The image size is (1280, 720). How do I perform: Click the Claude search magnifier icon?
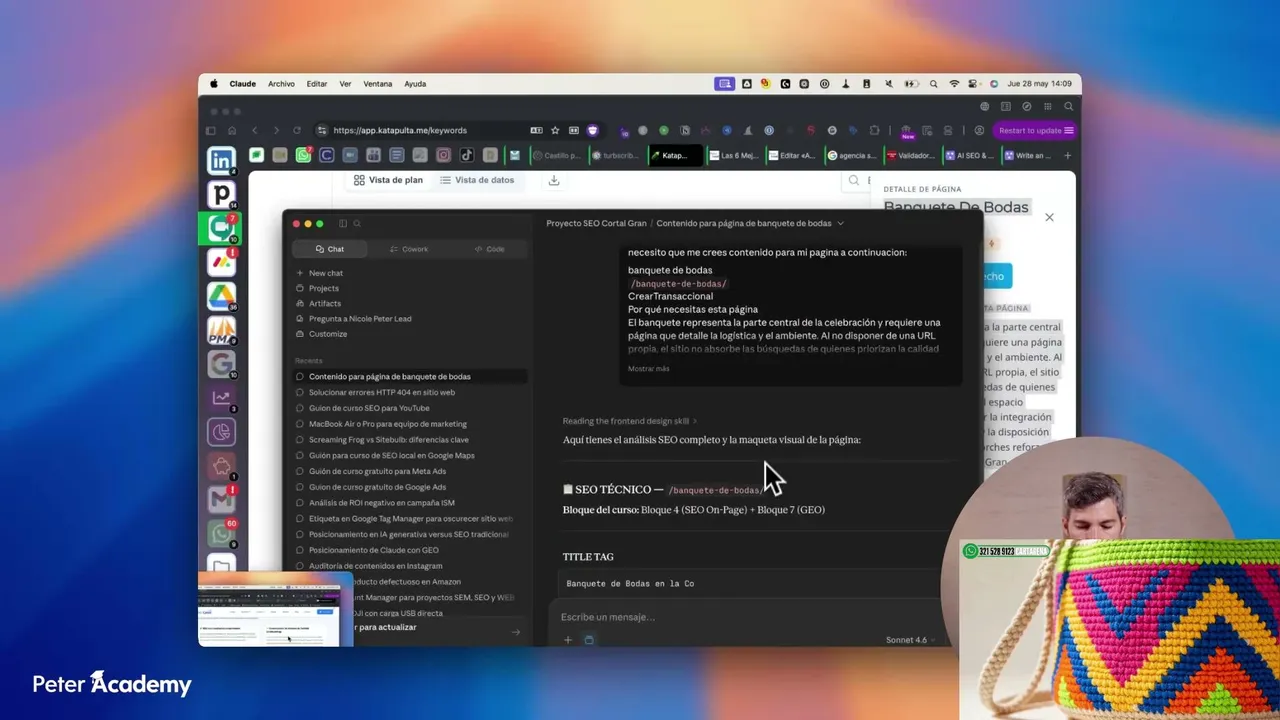click(x=357, y=224)
